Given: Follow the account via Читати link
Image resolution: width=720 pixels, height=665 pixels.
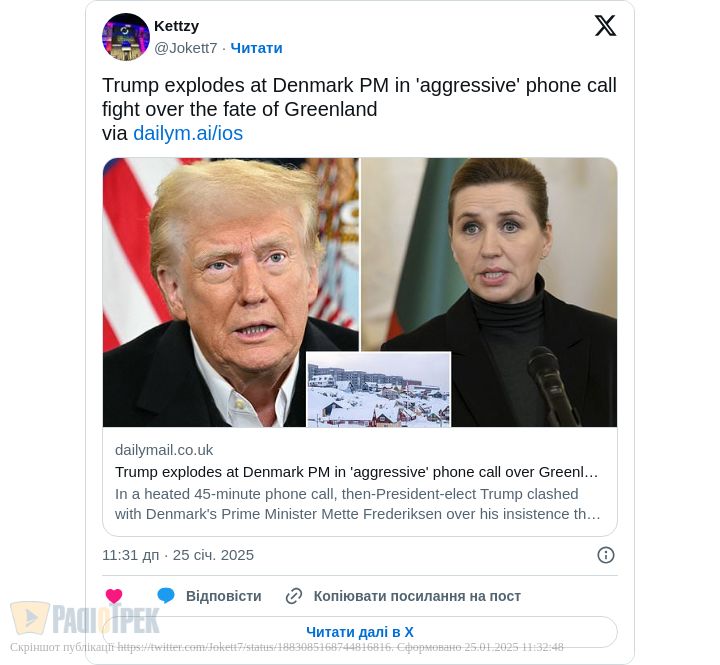Looking at the screenshot, I should coord(256,48).
